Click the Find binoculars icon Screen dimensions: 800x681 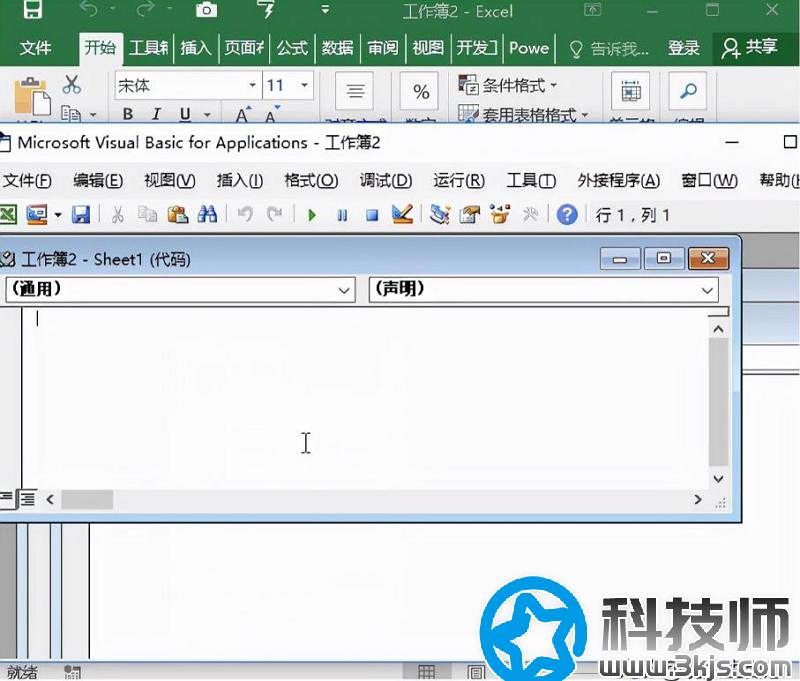208,215
